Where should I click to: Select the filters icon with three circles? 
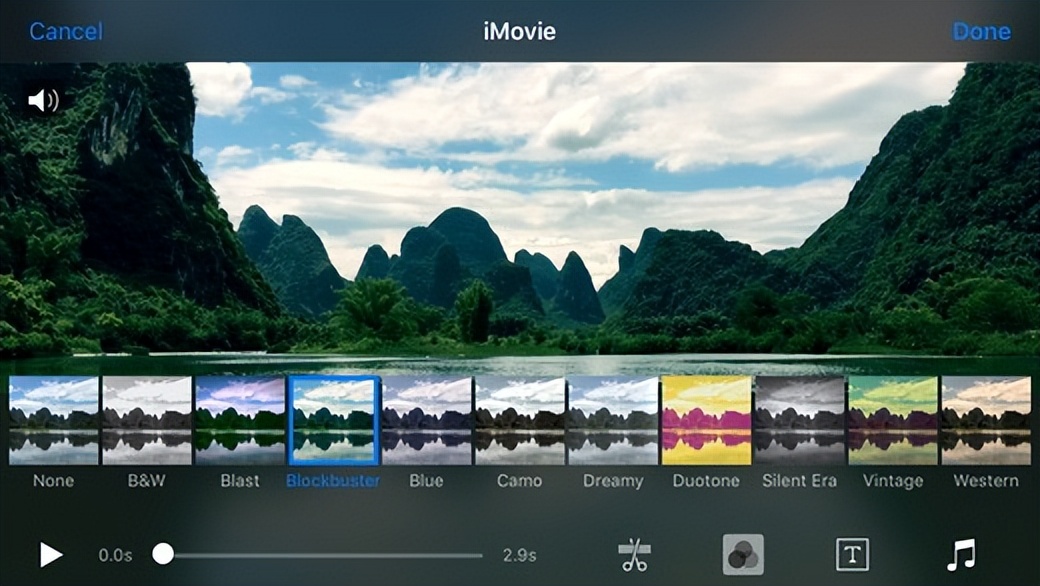(x=743, y=554)
